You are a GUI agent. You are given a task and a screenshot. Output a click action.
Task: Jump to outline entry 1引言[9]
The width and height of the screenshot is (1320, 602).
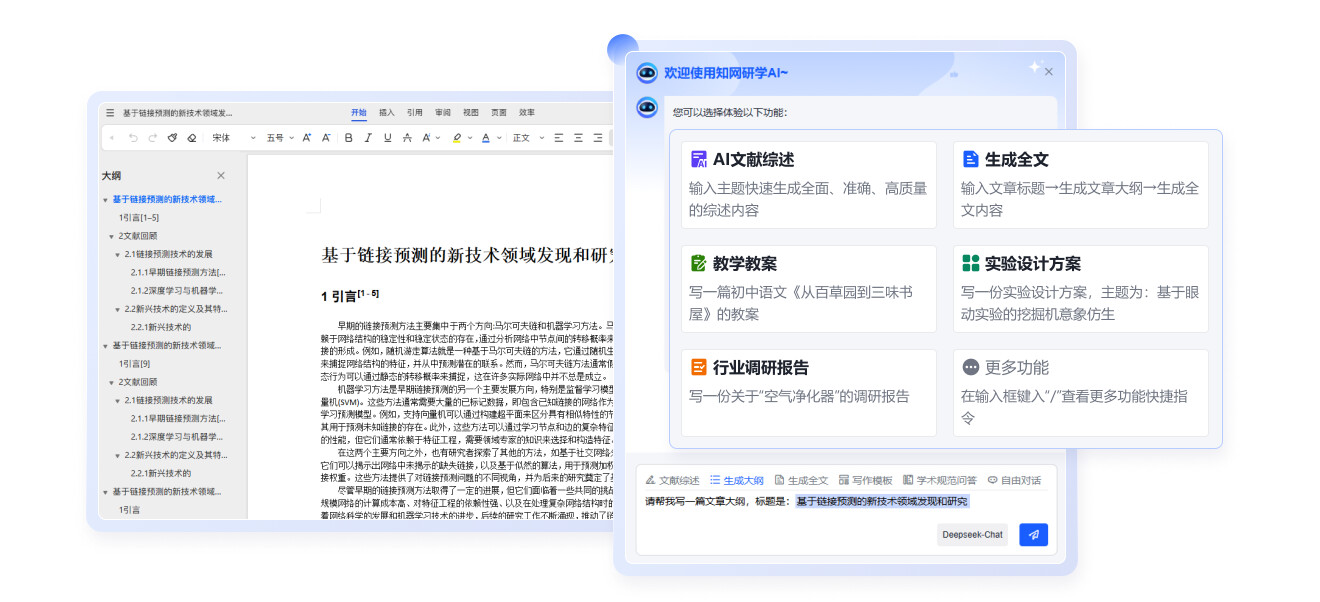[x=134, y=364]
